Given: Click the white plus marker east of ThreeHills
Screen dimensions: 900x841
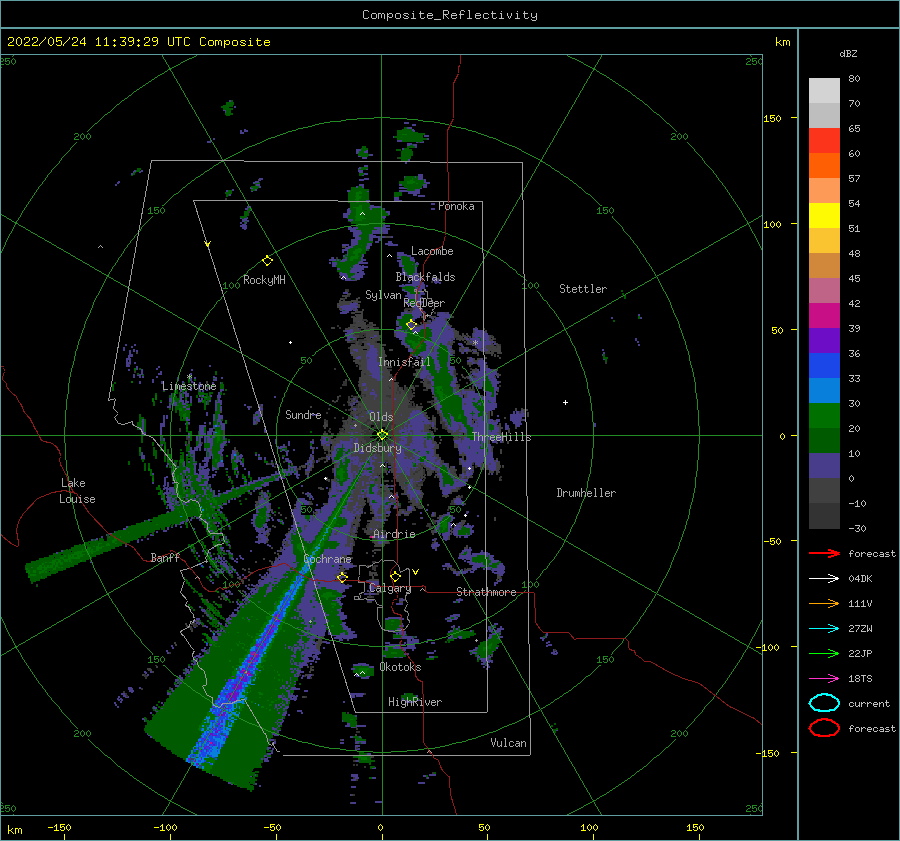Looking at the screenshot, I should 565,402.
